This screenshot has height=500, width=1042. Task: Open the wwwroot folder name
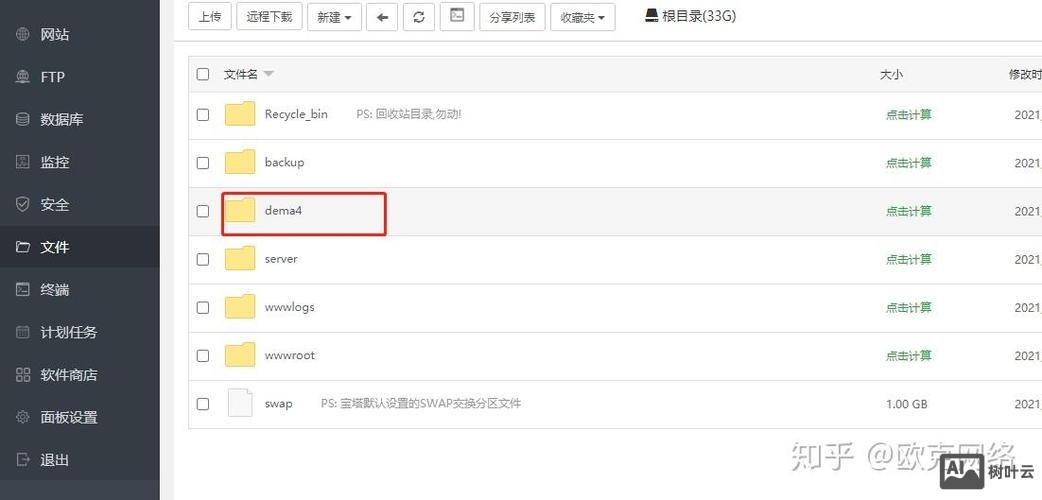pyautogui.click(x=290, y=355)
